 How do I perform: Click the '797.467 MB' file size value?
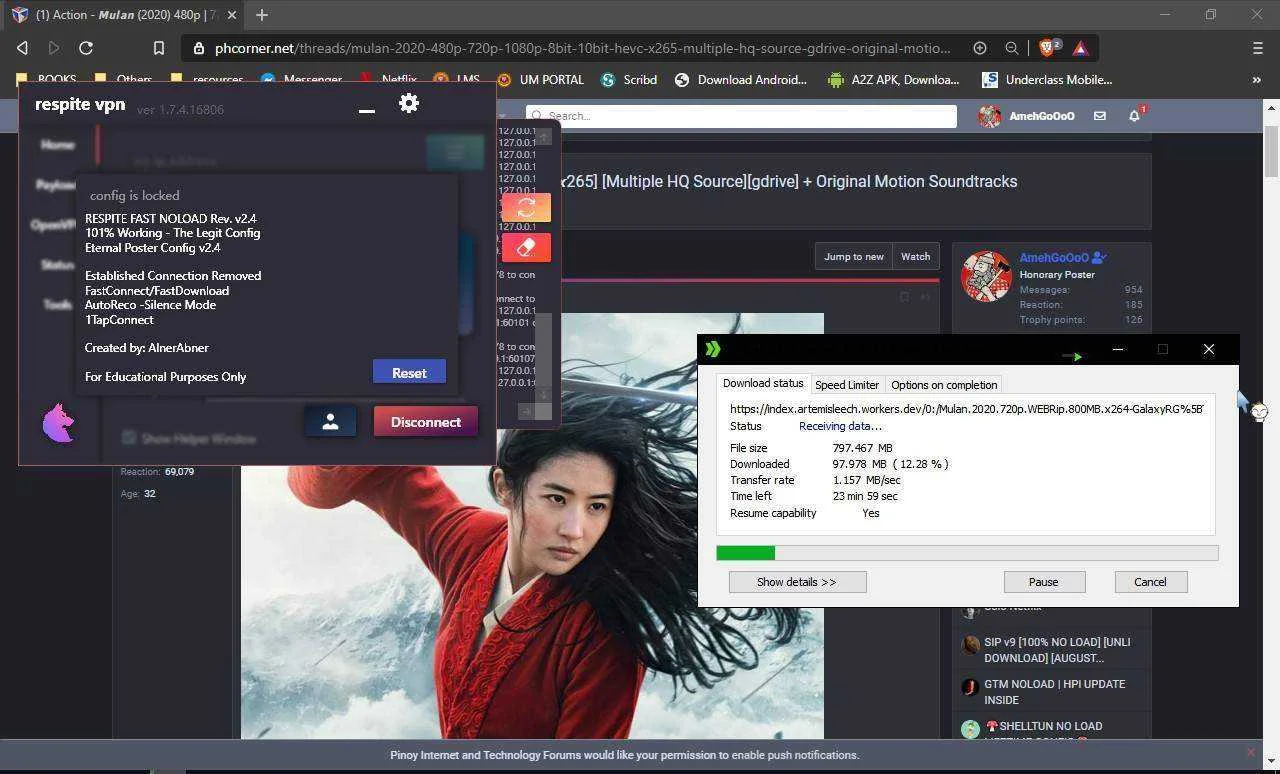coord(862,448)
